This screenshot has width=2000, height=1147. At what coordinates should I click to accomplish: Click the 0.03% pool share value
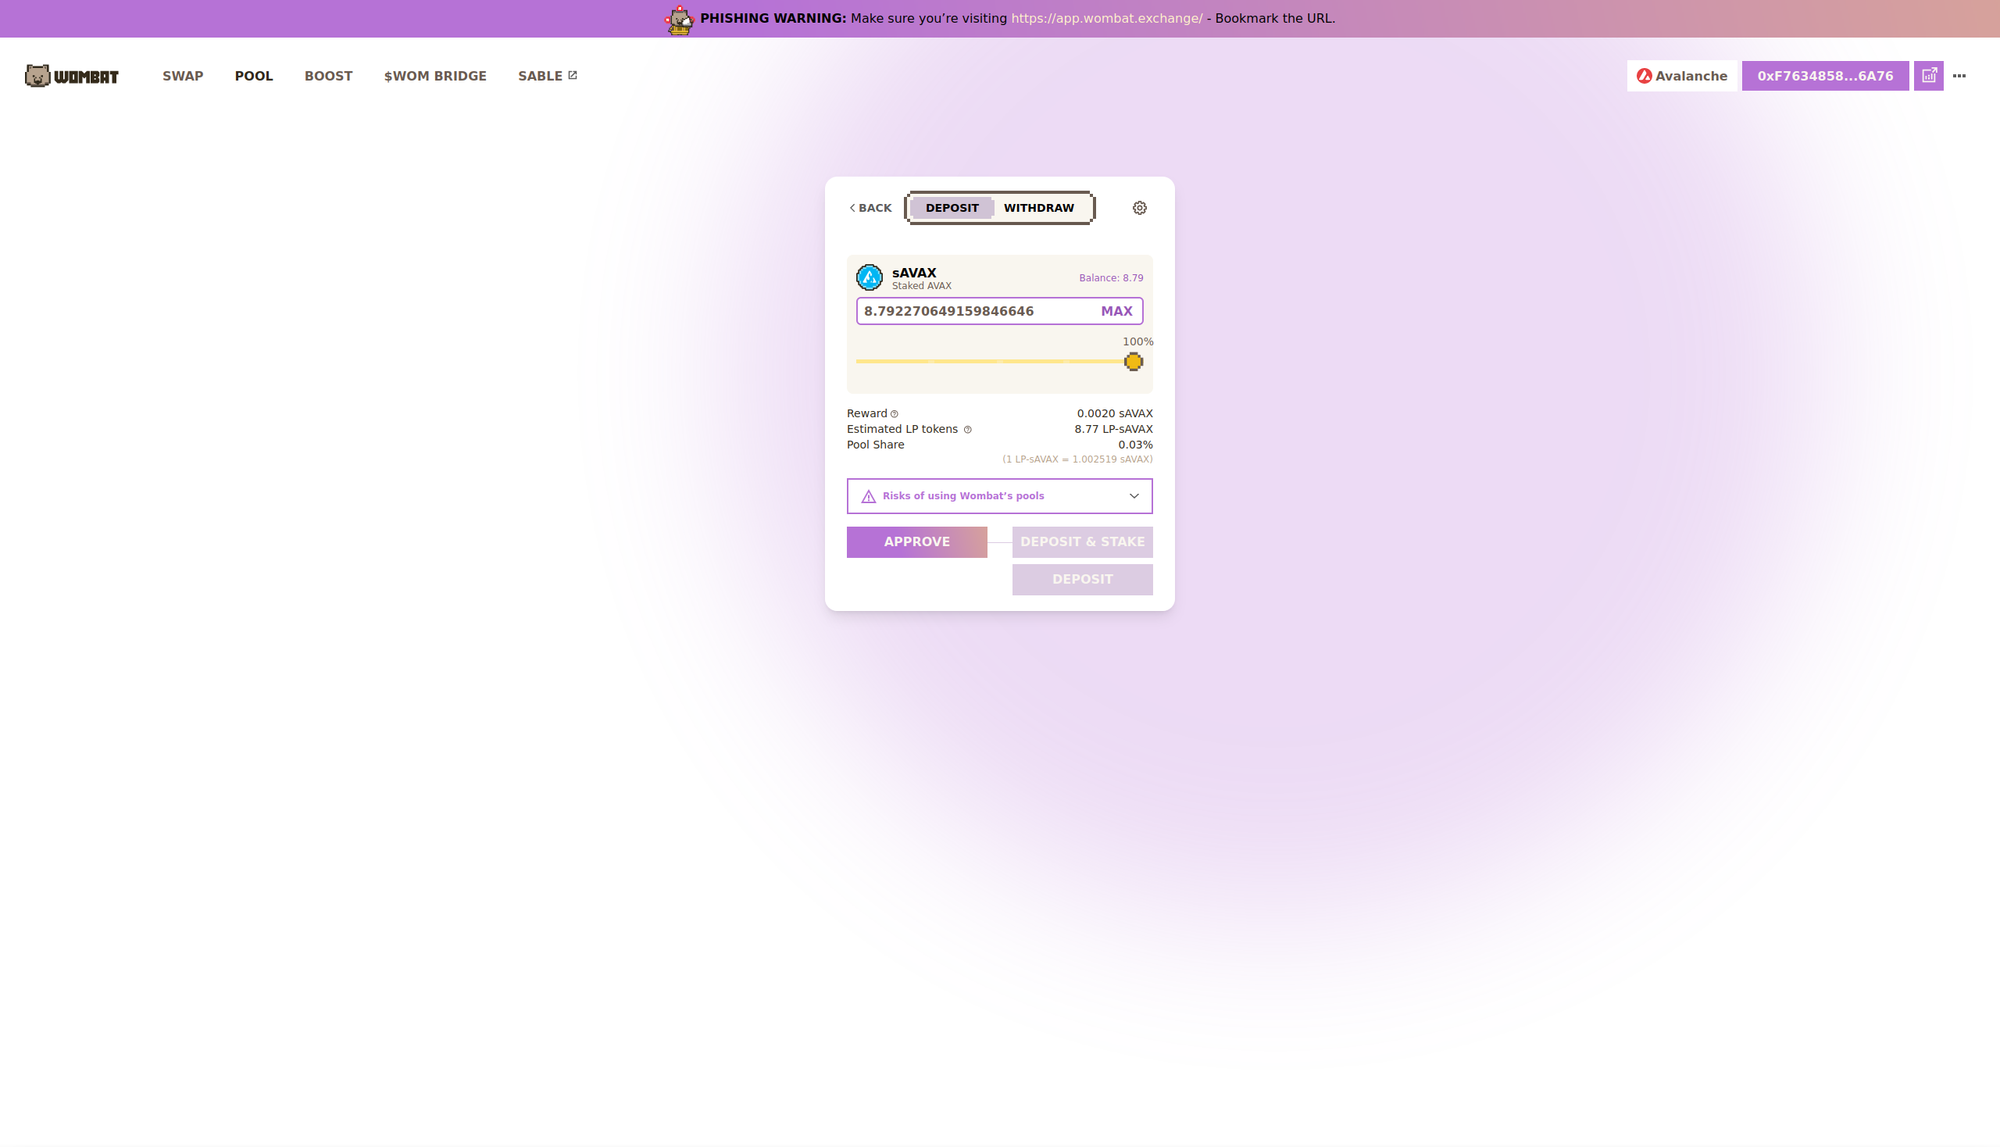(1135, 445)
